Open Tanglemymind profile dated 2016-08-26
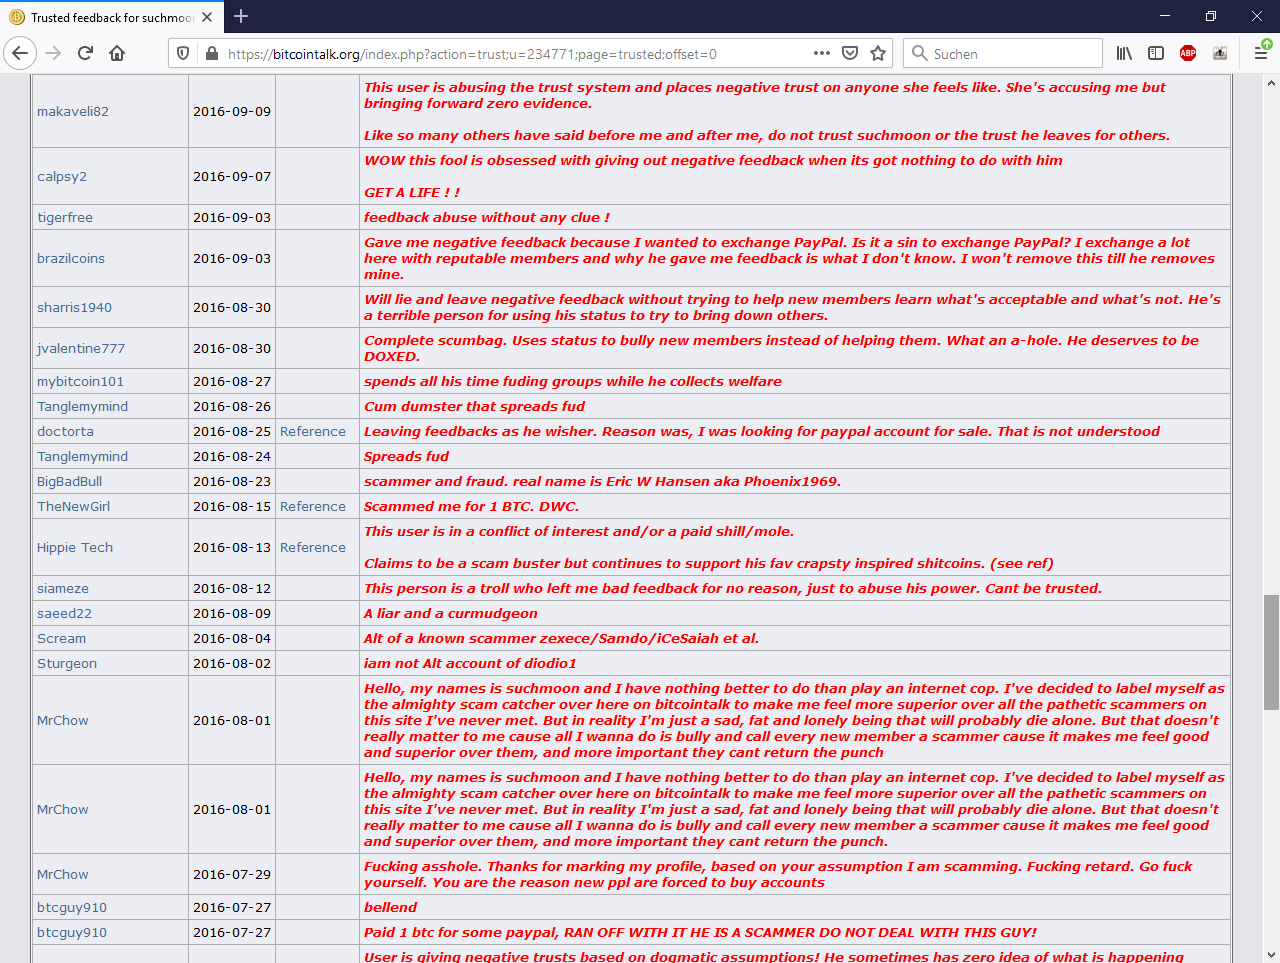The image size is (1280, 963). point(82,406)
